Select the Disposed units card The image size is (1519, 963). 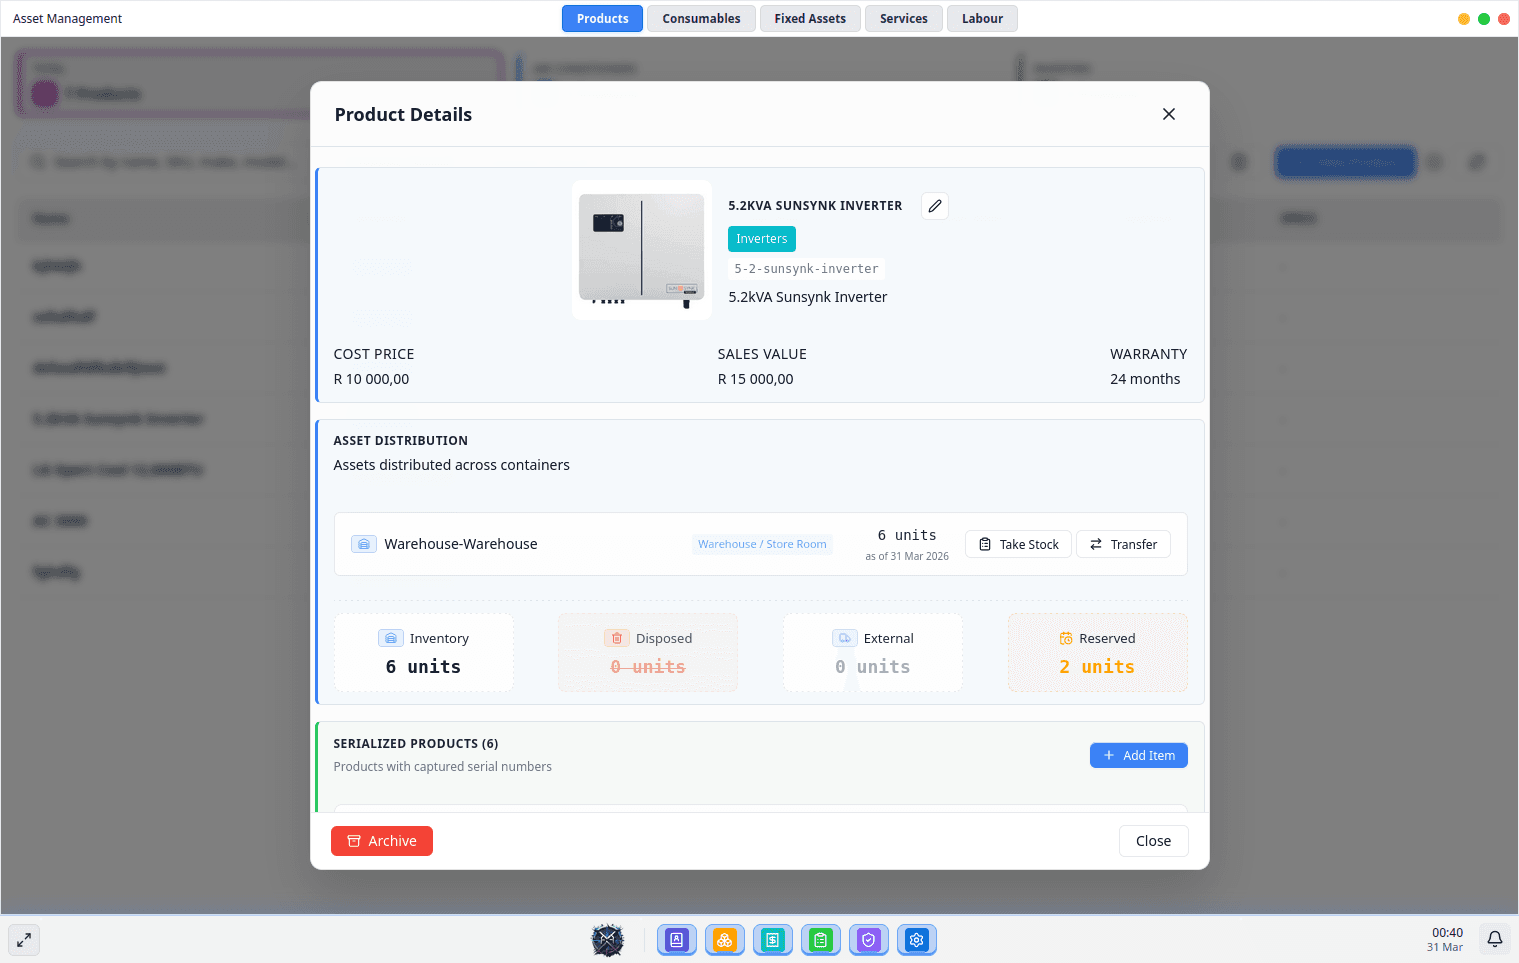point(648,653)
